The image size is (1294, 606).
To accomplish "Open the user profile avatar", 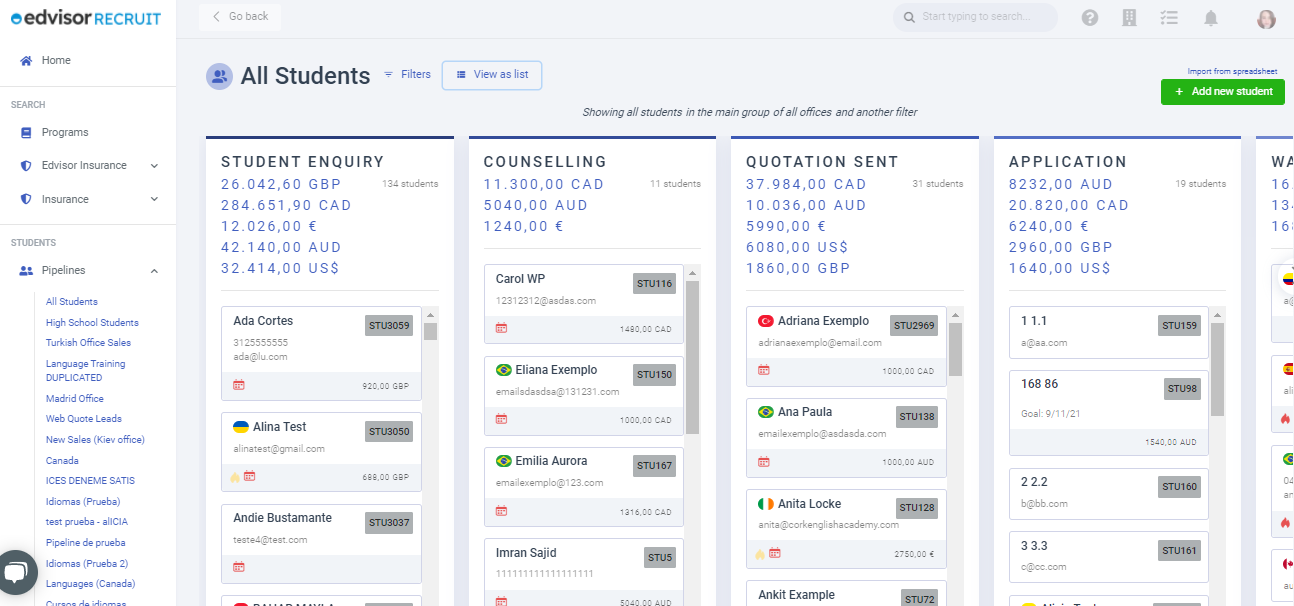I will (x=1267, y=19).
